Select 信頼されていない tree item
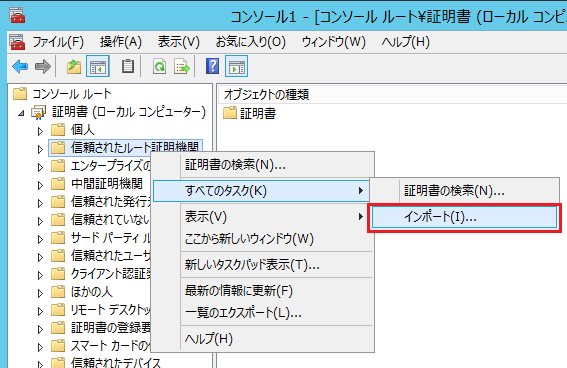 coord(110,220)
